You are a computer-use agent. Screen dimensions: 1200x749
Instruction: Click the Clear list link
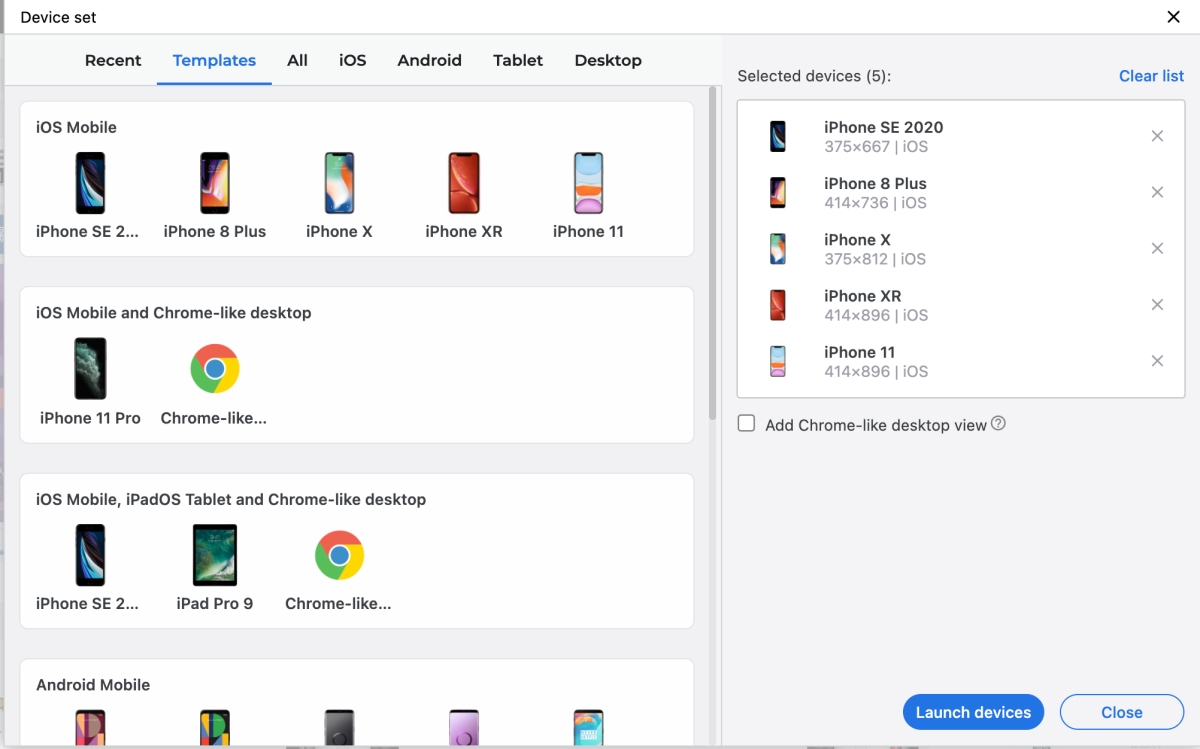[x=1151, y=76]
